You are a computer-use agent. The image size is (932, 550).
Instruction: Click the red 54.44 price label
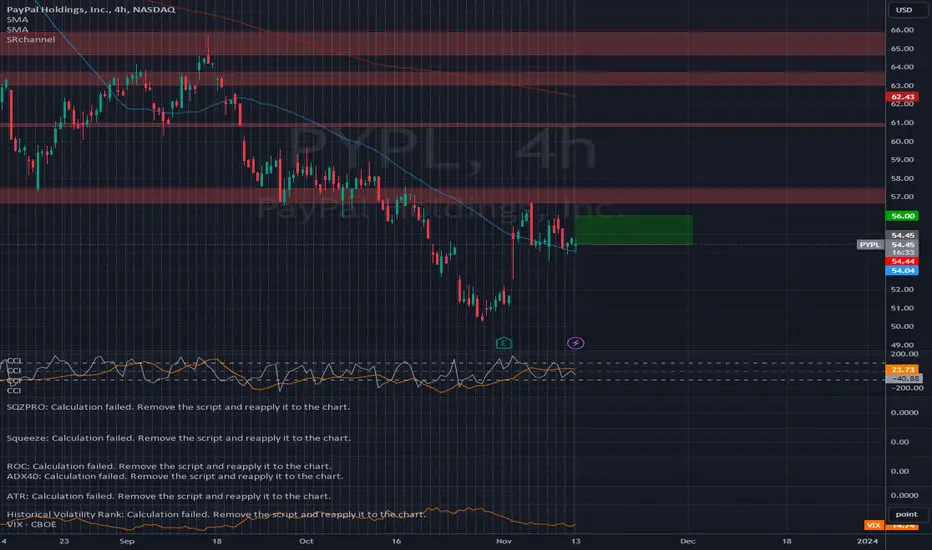(902, 262)
